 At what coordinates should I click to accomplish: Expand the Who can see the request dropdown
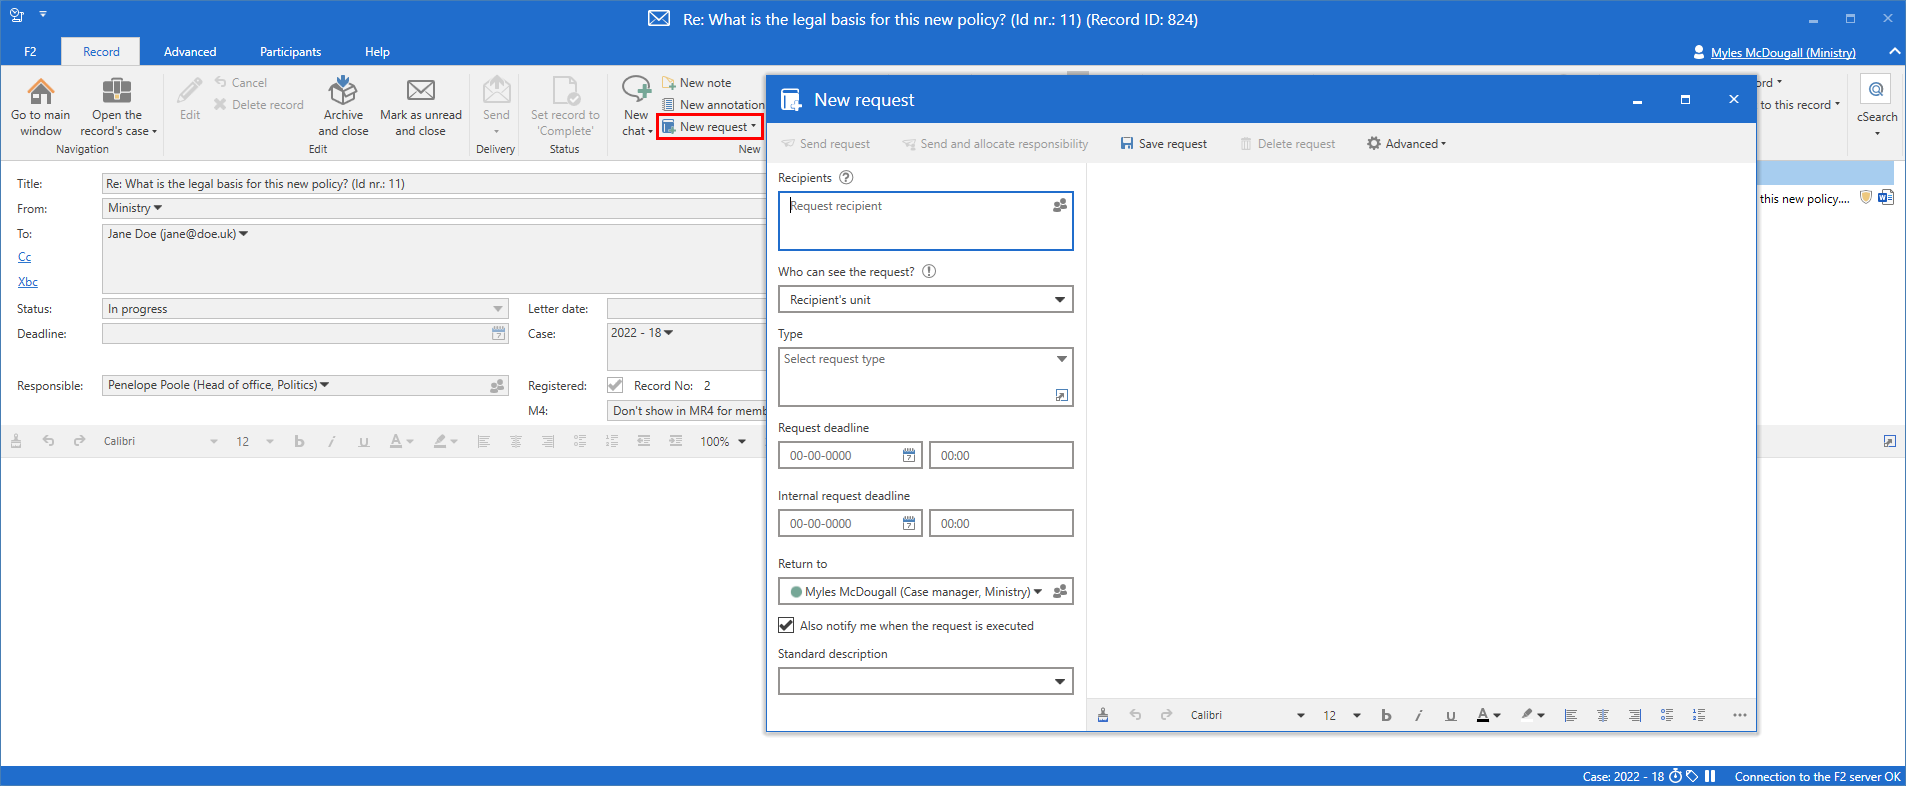[1059, 300]
